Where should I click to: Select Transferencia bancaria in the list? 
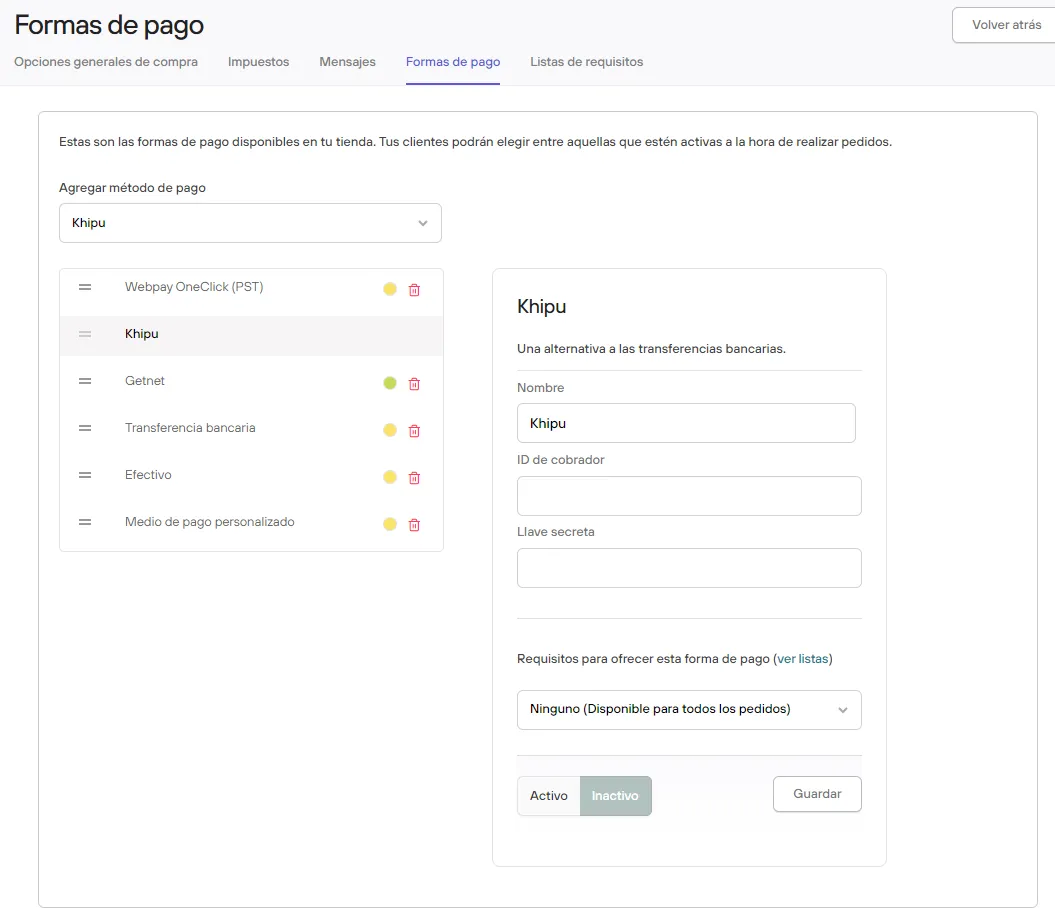pyautogui.click(x=251, y=429)
